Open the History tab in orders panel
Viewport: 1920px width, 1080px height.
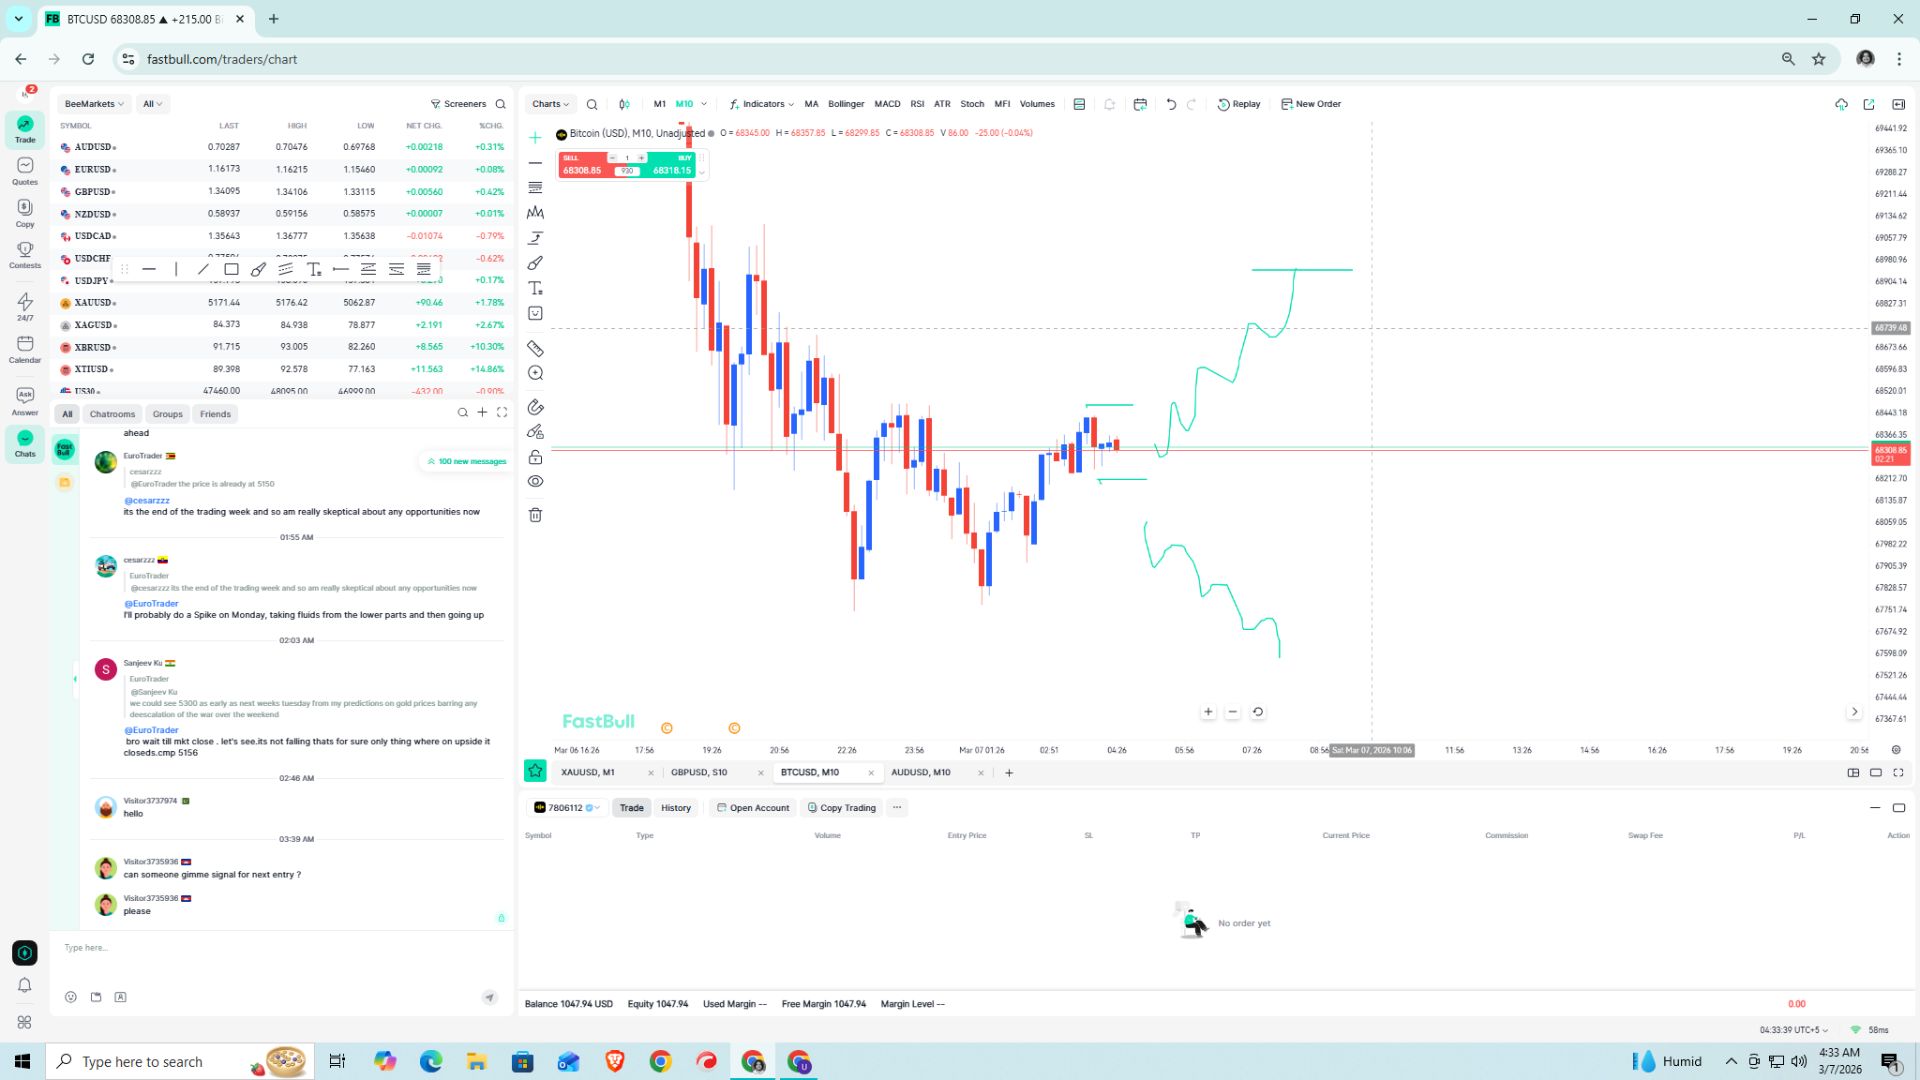[675, 808]
